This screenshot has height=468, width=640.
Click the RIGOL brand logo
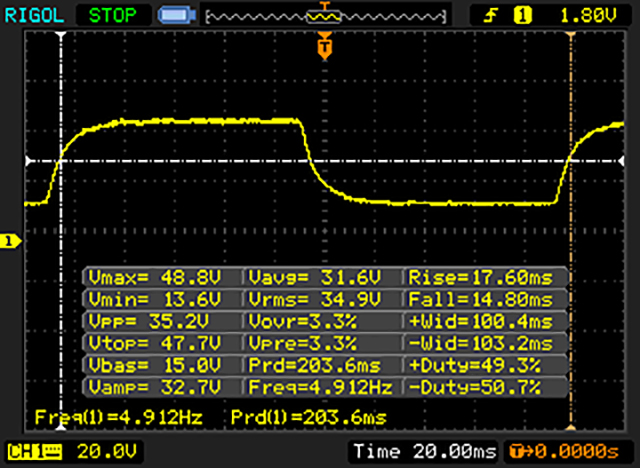coord(34,16)
